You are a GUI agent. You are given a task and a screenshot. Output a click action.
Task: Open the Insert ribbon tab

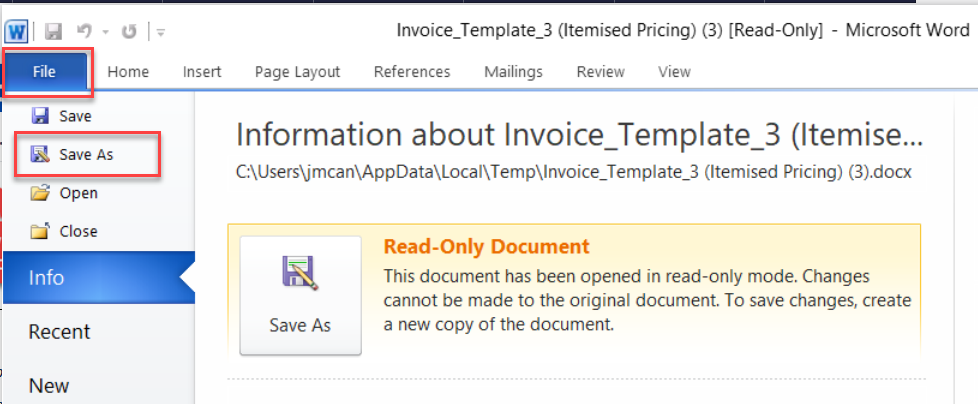coord(202,72)
